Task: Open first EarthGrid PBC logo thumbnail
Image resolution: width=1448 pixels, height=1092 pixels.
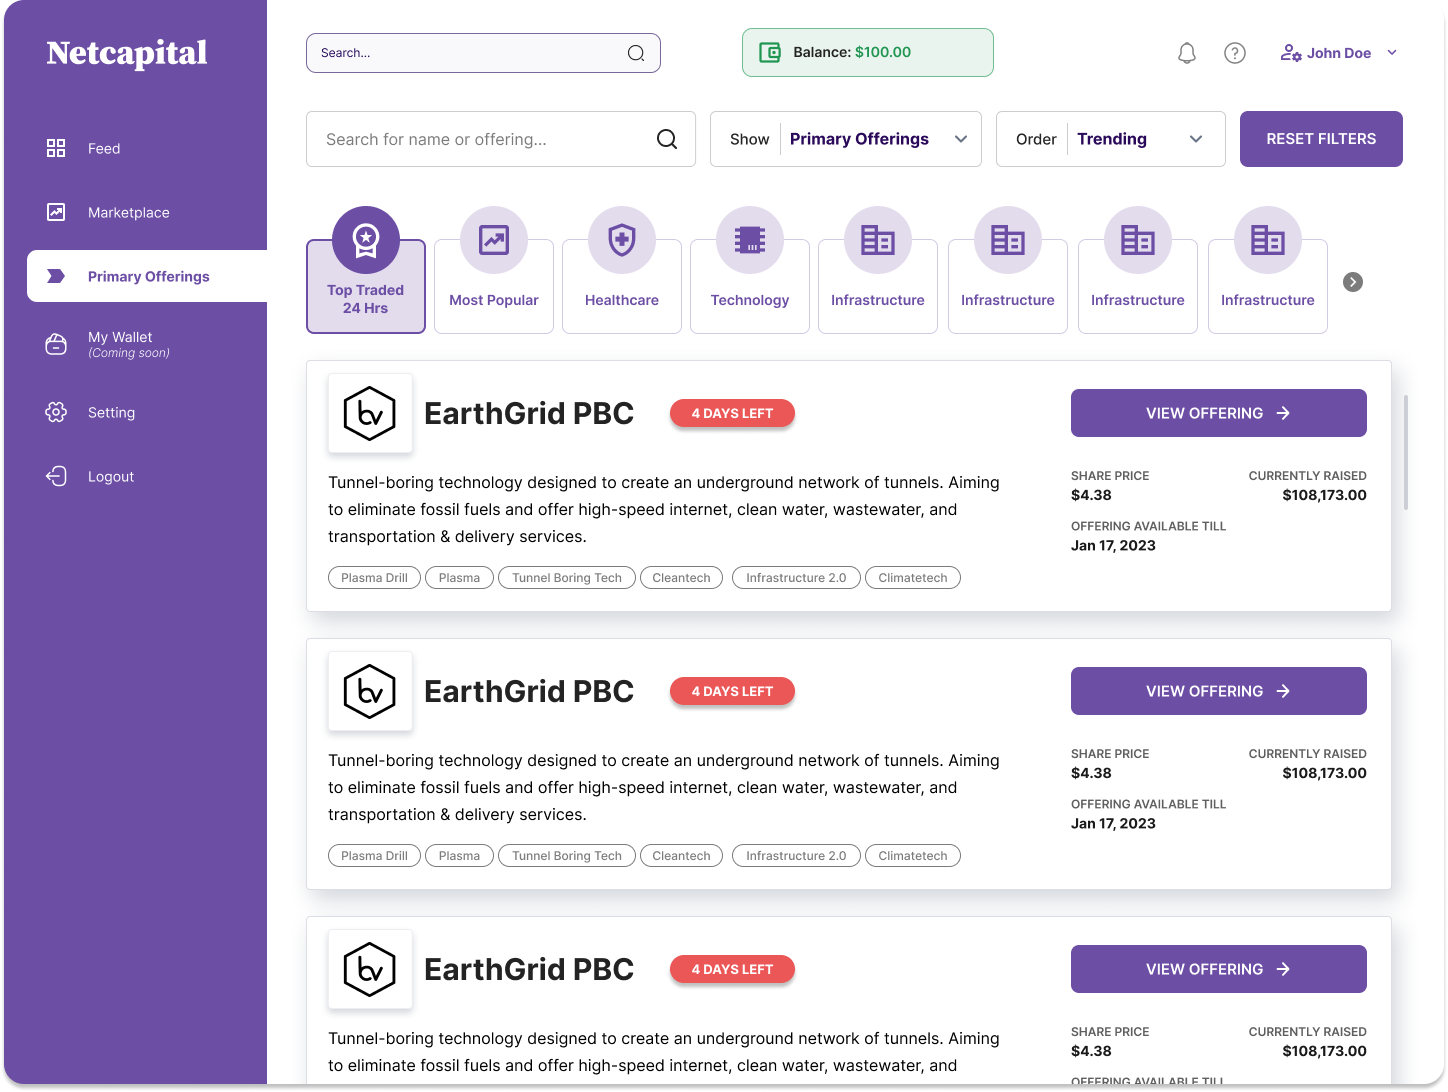Action: [x=370, y=413]
